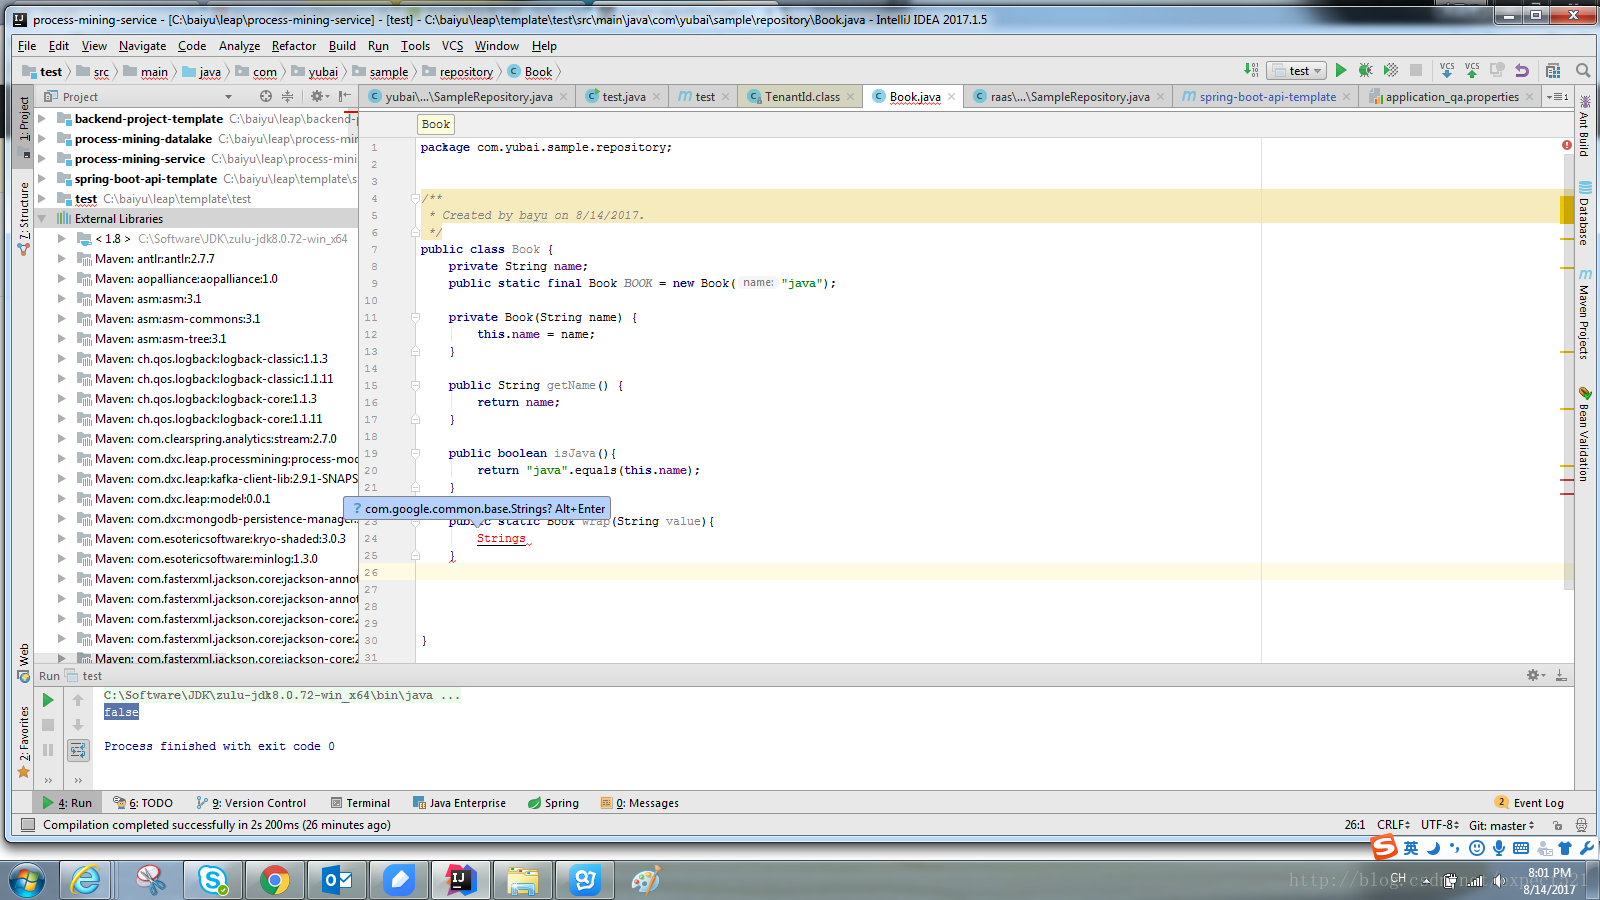Open Run panel settings gear
The width and height of the screenshot is (1600, 900).
click(1535, 676)
